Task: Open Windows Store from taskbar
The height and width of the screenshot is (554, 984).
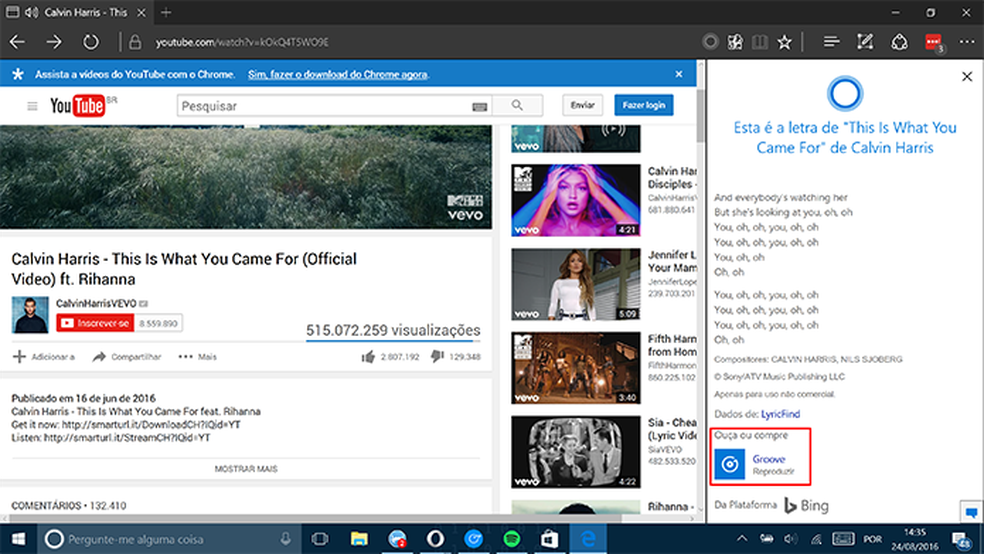Action: [550, 539]
